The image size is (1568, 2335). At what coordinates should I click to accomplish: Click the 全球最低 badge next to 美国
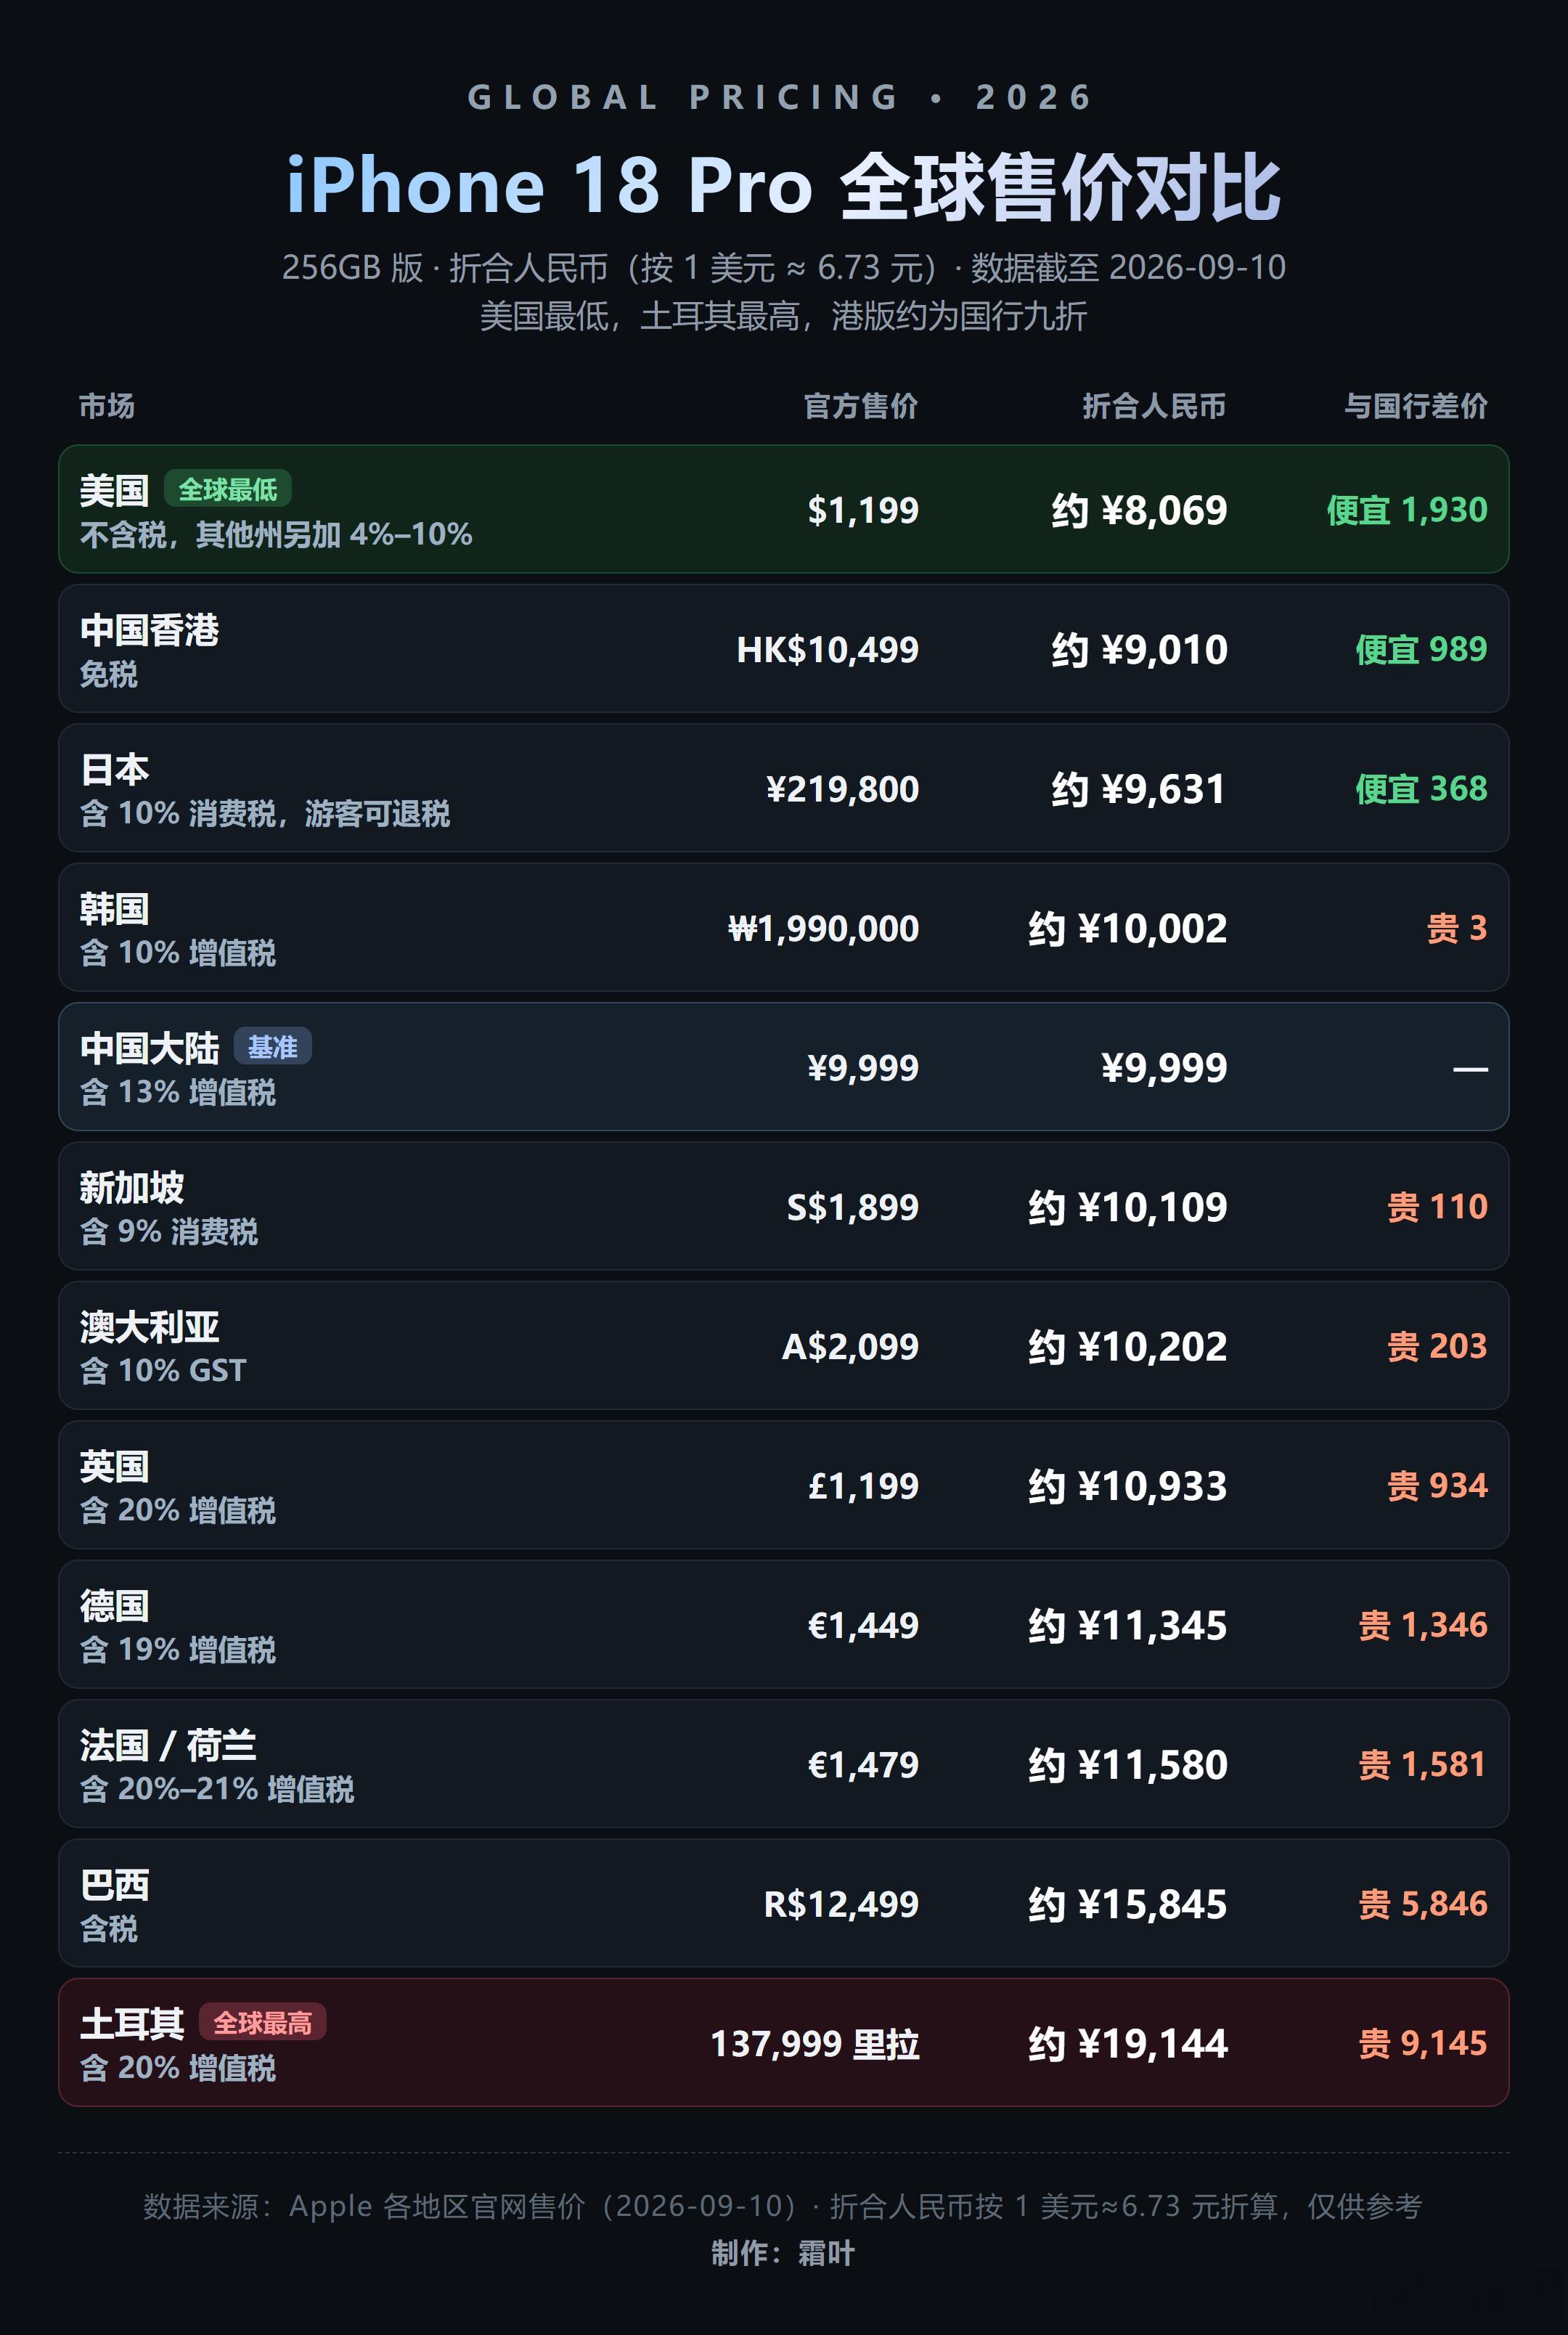[227, 489]
